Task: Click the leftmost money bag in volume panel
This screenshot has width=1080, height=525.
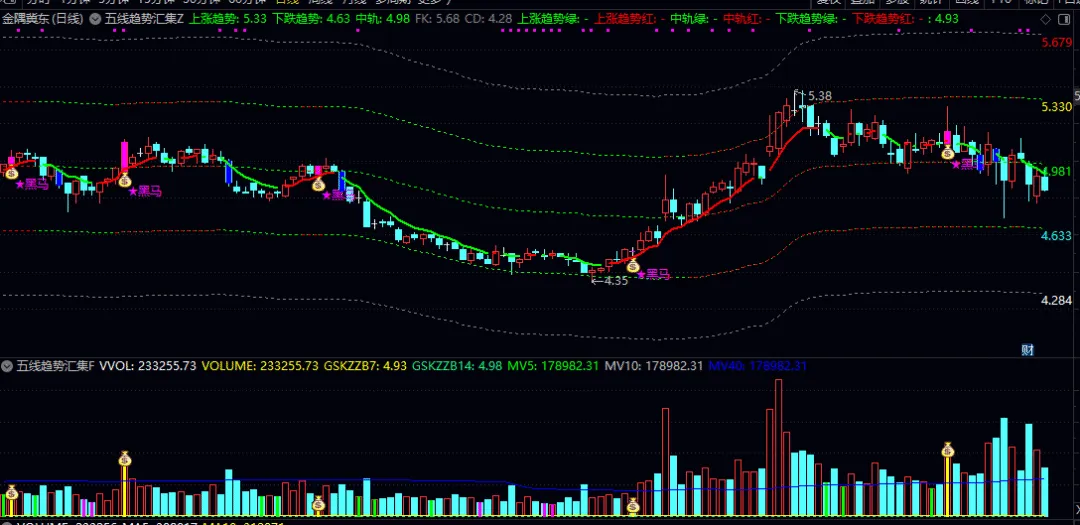Action: click(11, 492)
